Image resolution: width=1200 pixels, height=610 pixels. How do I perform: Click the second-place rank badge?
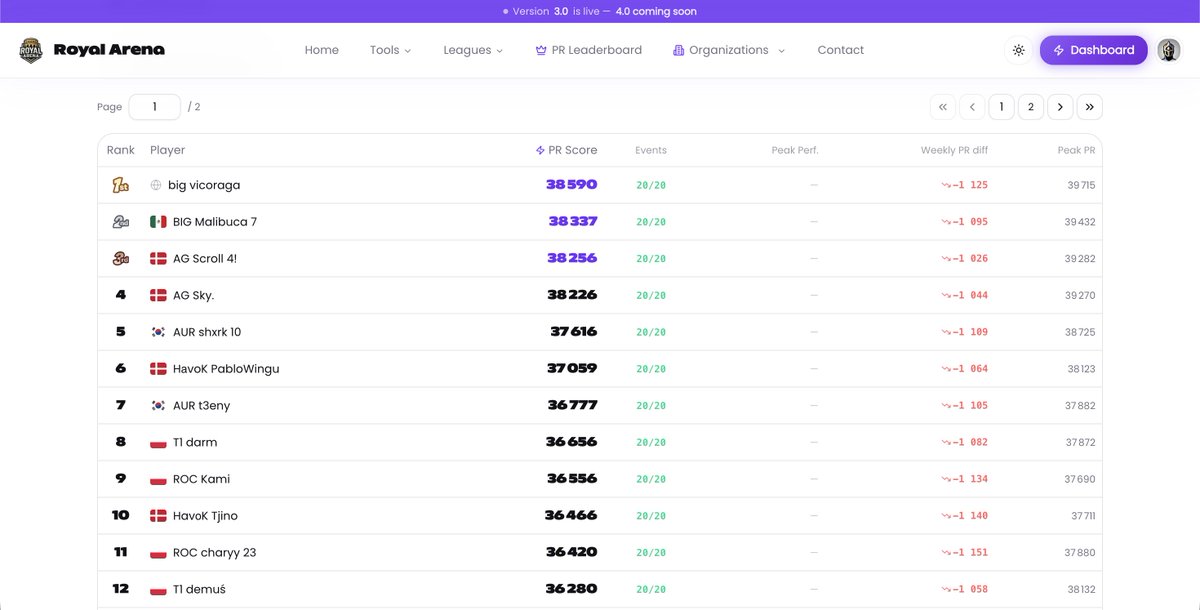[x=120, y=222]
